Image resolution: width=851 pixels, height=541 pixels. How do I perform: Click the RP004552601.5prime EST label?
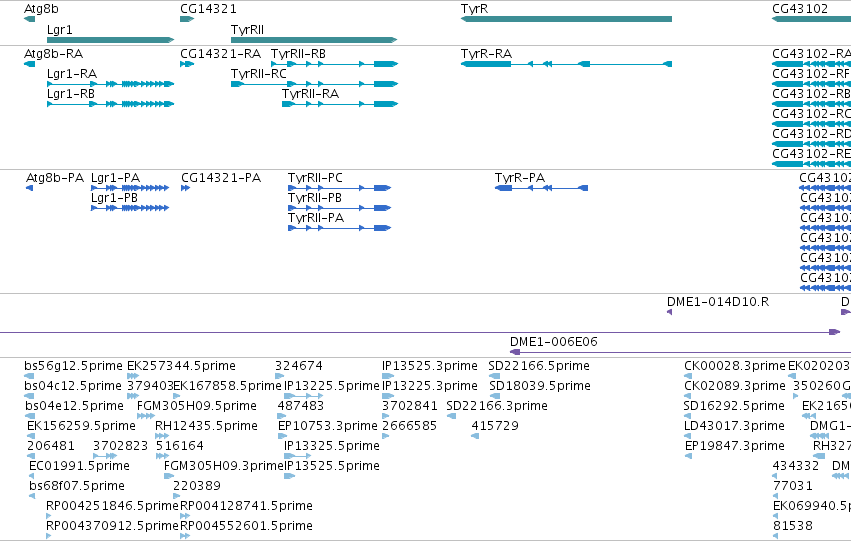point(246,526)
